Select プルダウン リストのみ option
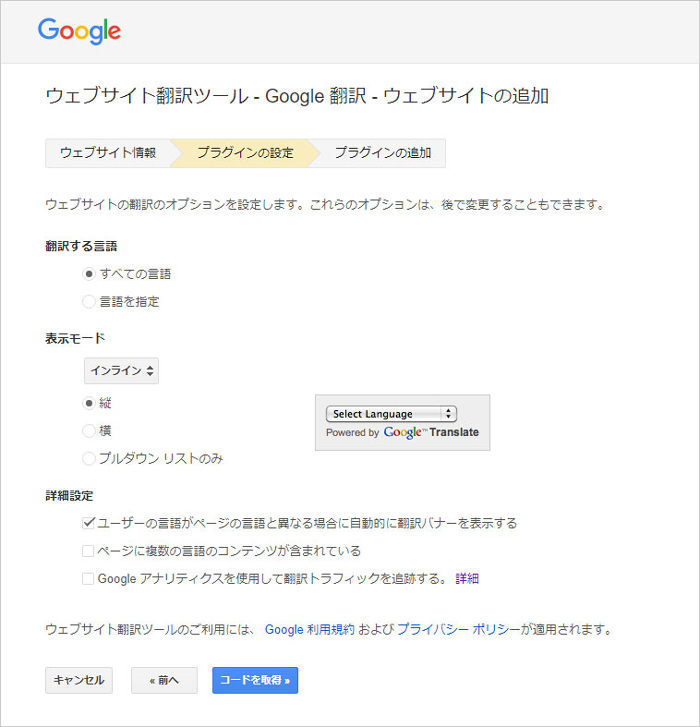The image size is (700, 727). pyautogui.click(x=89, y=459)
